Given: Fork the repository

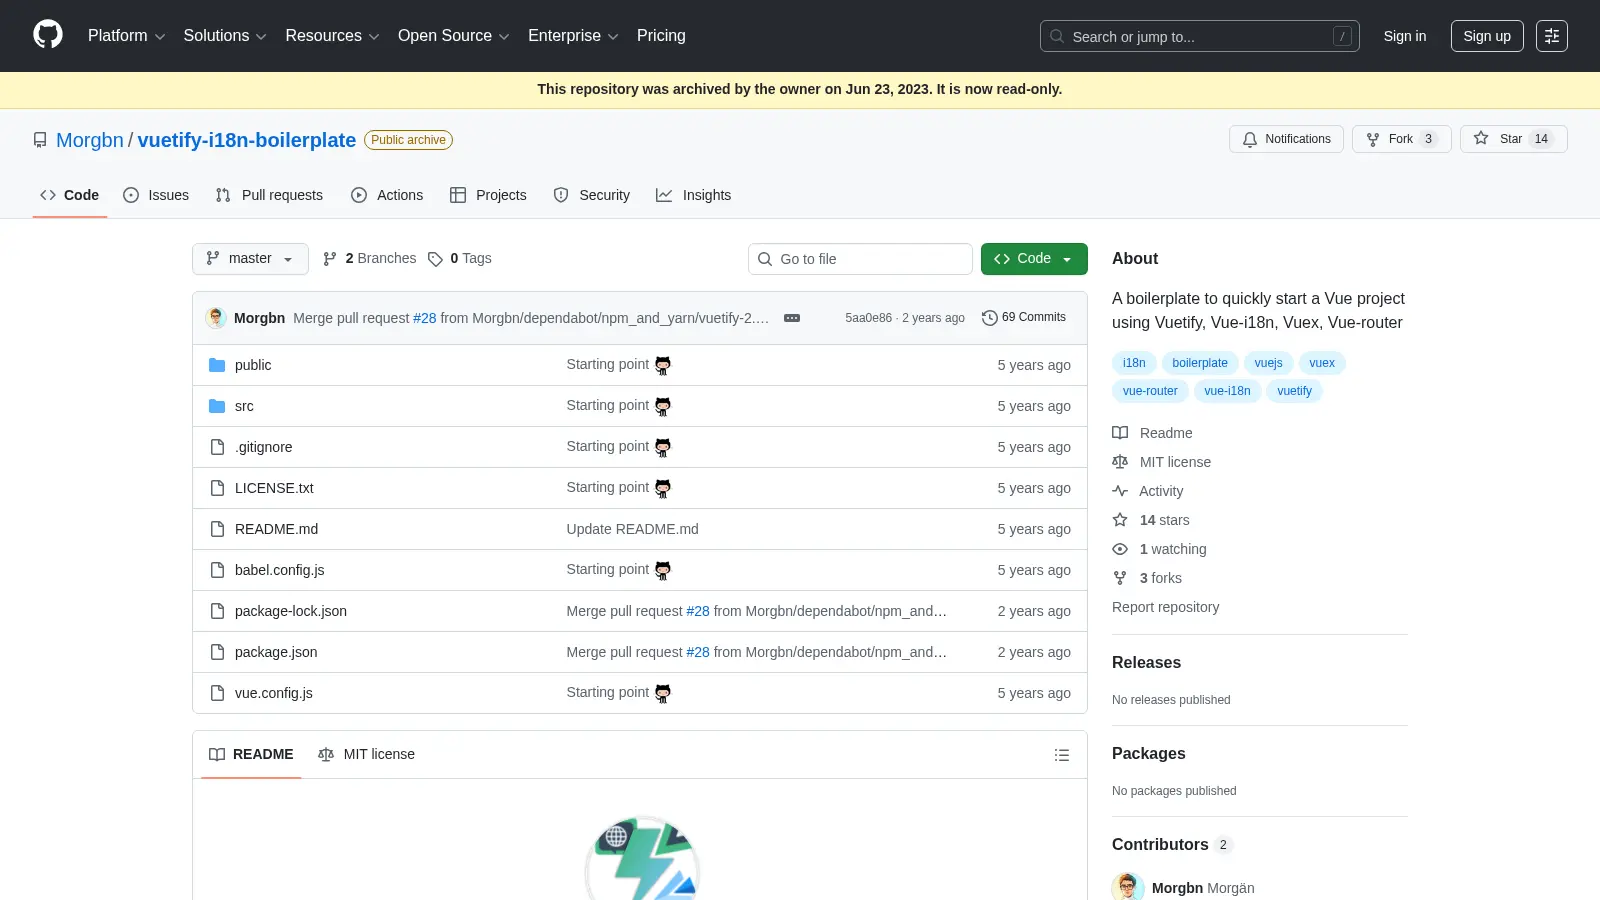Looking at the screenshot, I should coord(1401,139).
